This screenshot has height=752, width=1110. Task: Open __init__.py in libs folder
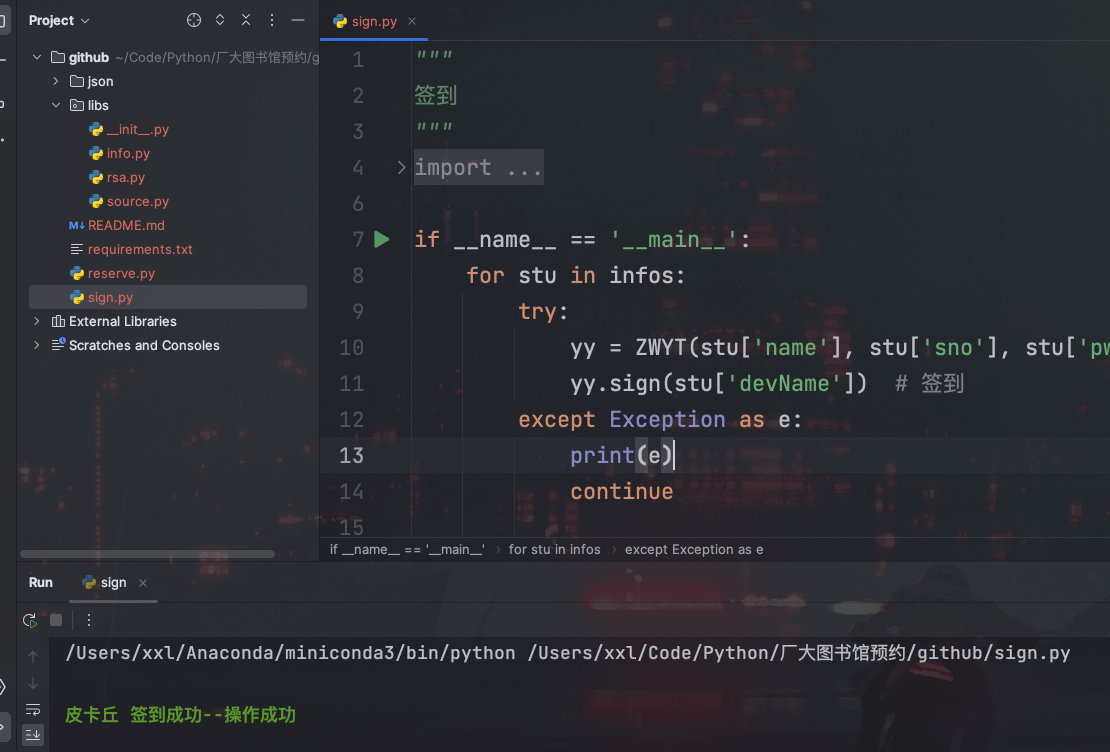coord(129,130)
